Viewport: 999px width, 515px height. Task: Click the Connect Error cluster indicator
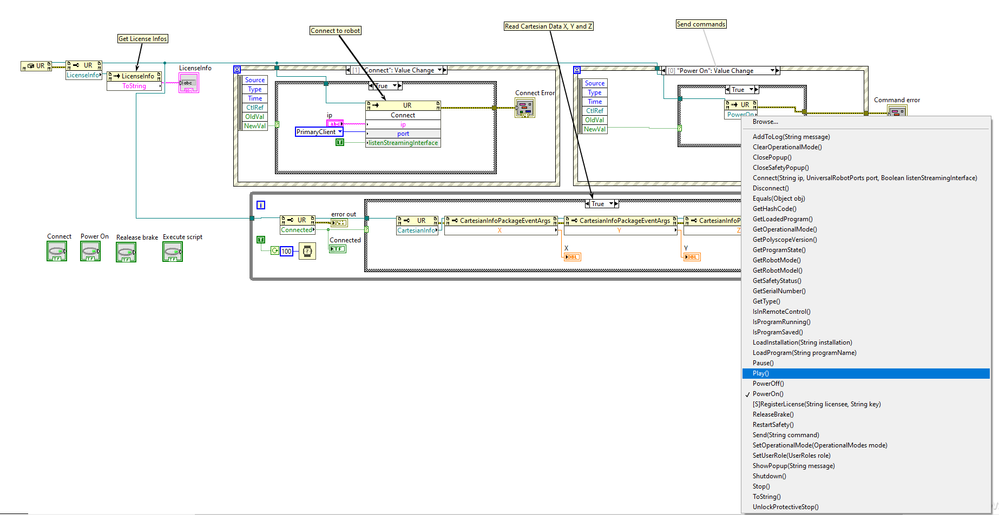coord(525,108)
